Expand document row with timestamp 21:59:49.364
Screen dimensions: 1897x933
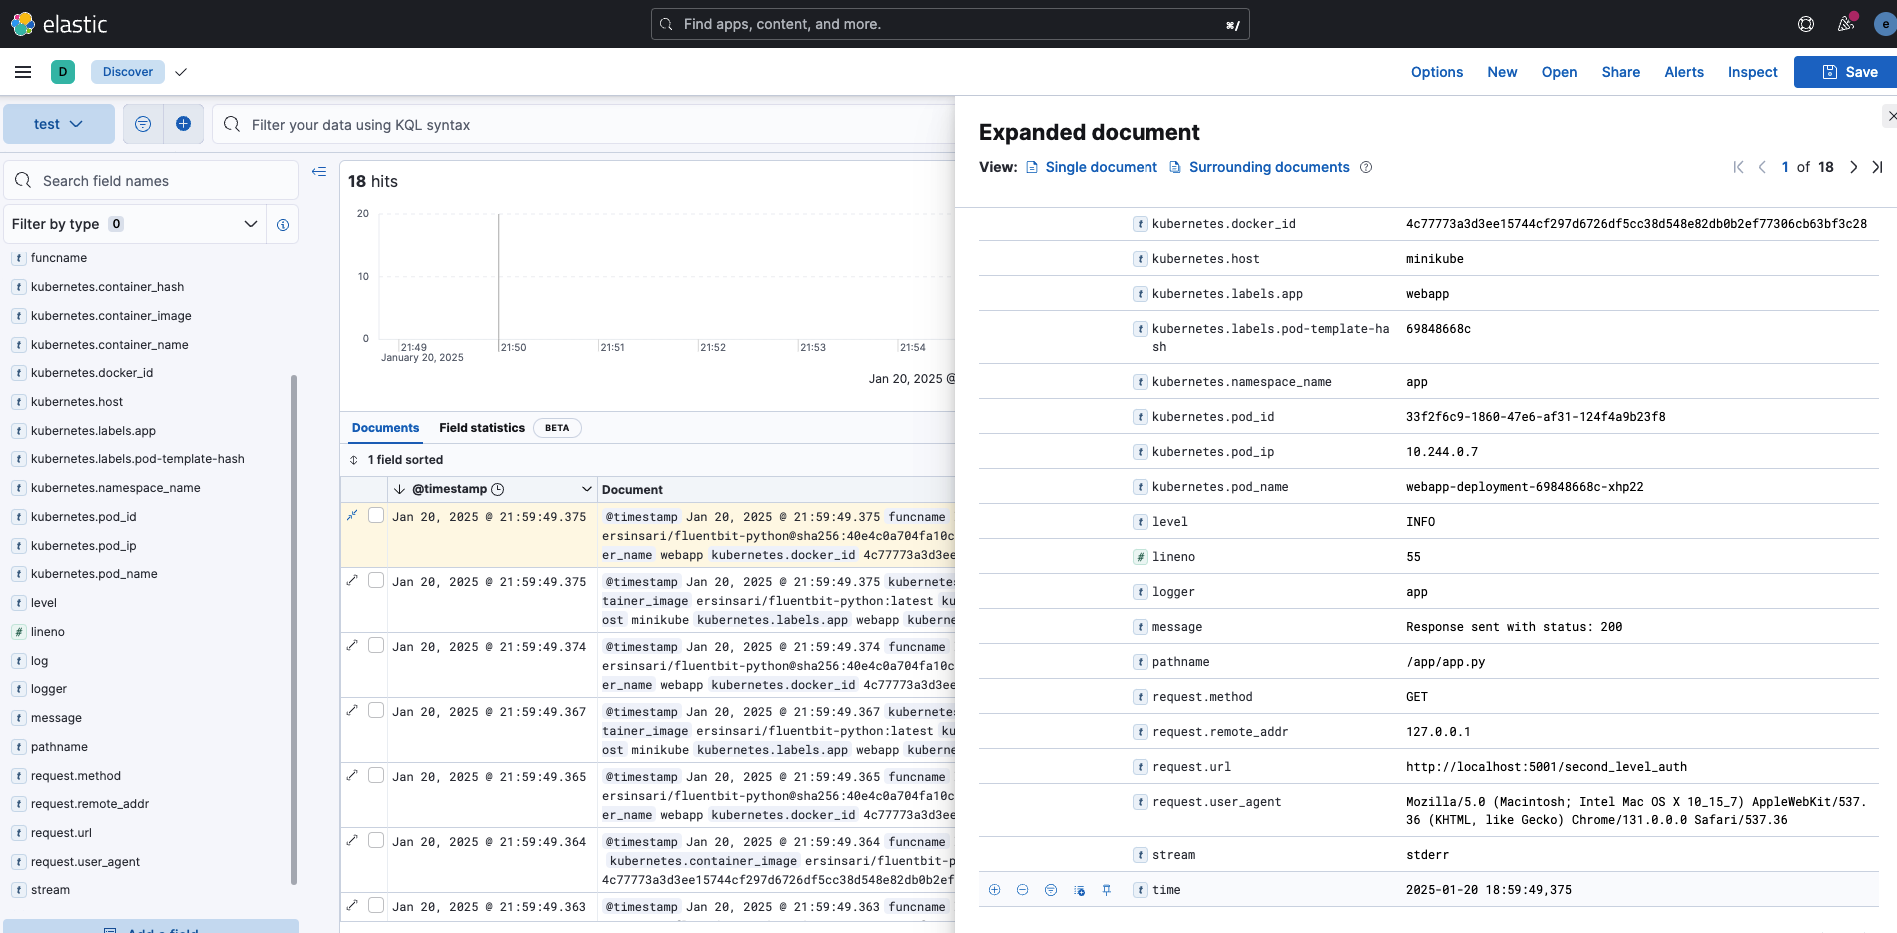pos(352,840)
